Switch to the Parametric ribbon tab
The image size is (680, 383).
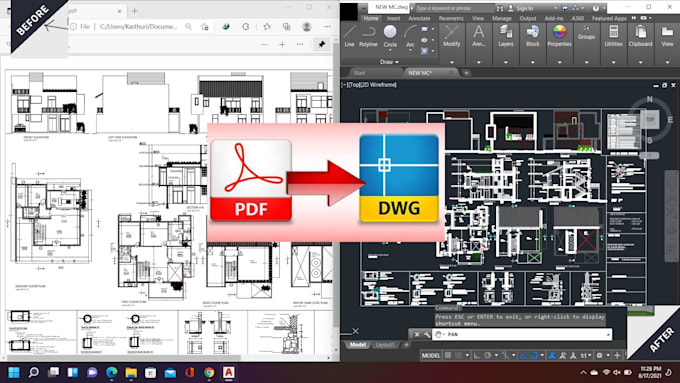(451, 18)
